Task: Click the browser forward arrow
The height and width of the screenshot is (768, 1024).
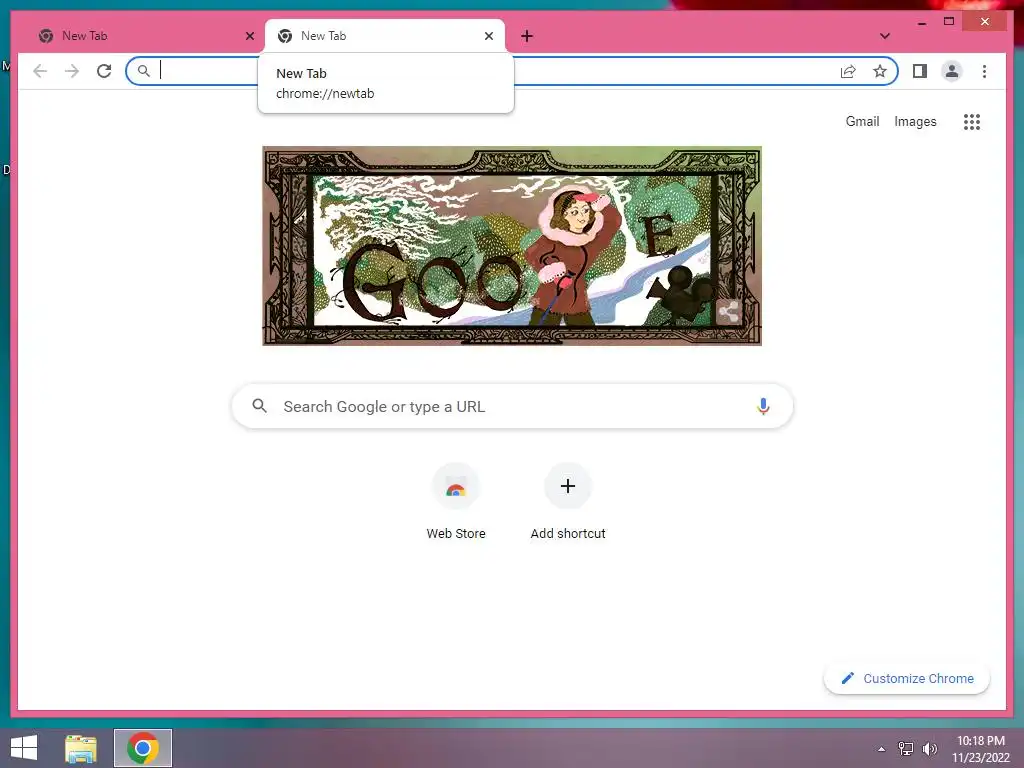Action: pos(72,71)
